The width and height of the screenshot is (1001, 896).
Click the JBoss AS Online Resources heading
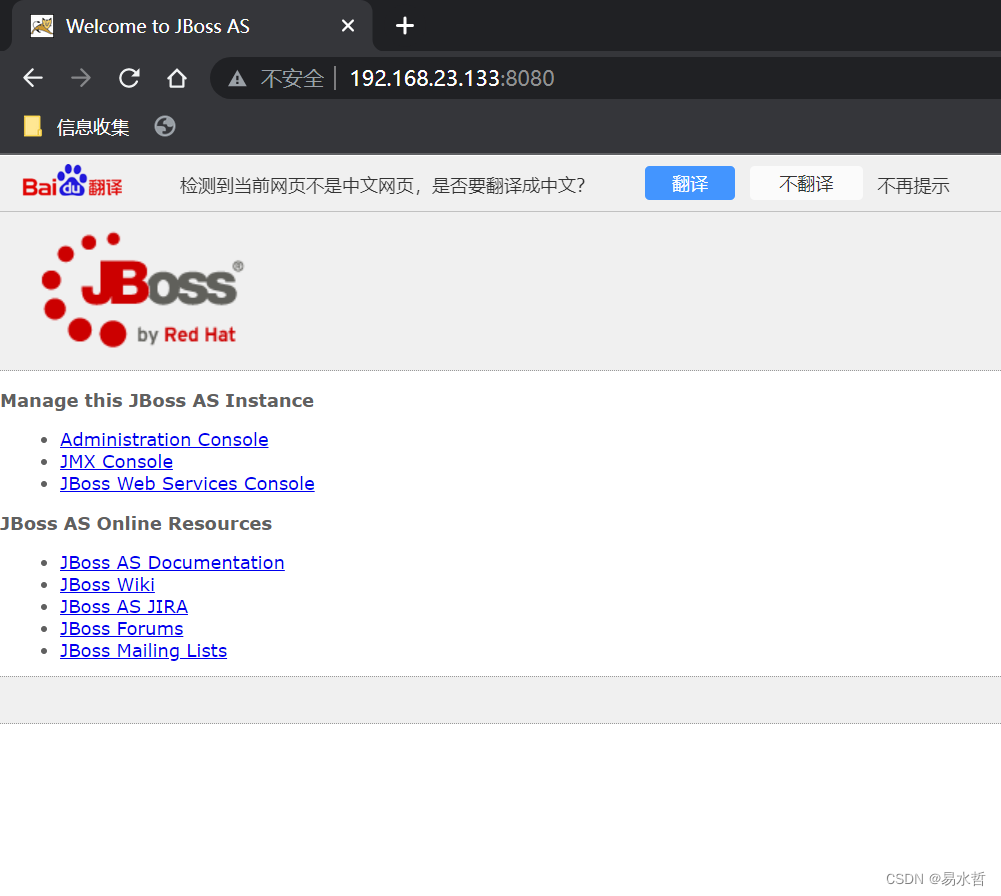(136, 524)
